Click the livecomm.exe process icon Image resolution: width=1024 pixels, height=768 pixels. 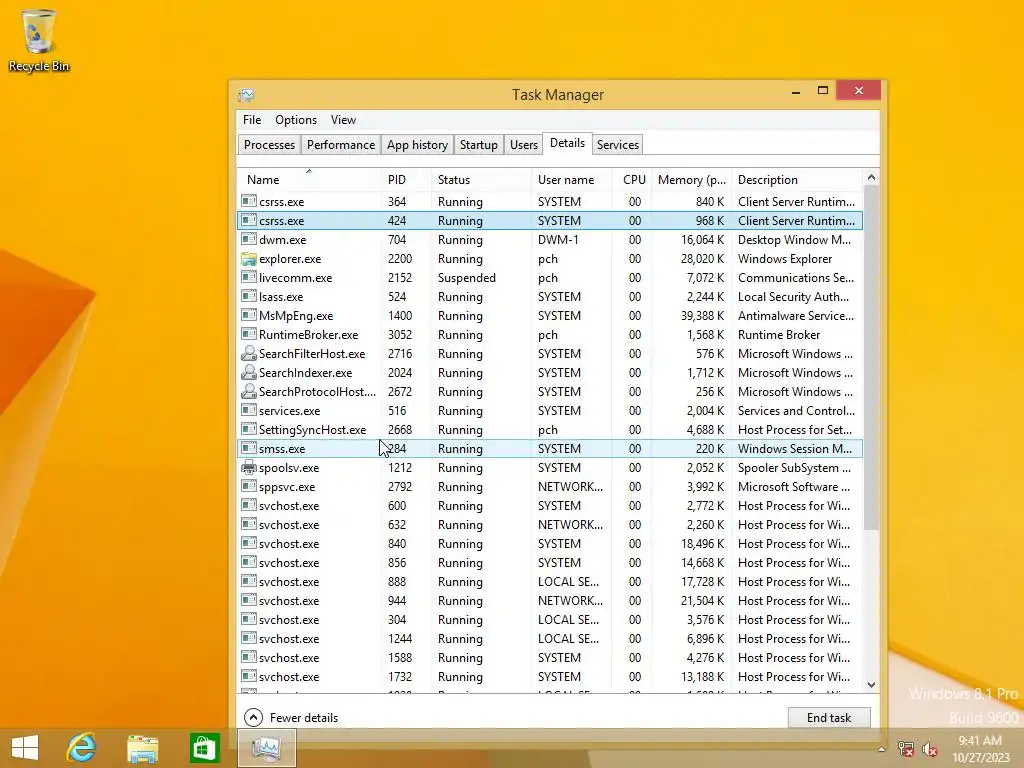tap(248, 278)
